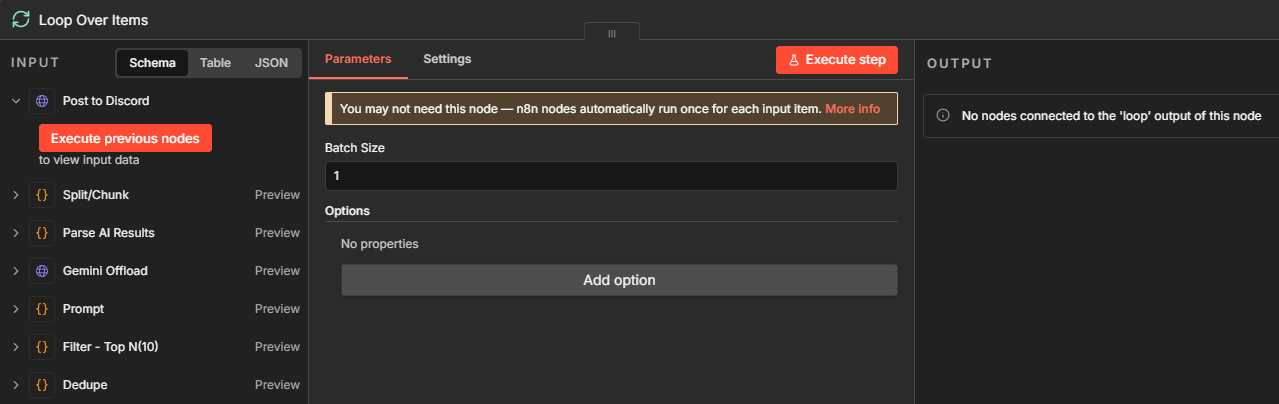The height and width of the screenshot is (404, 1279).
Task: Expand the Filter - Top N(10) node
Action: point(16,347)
